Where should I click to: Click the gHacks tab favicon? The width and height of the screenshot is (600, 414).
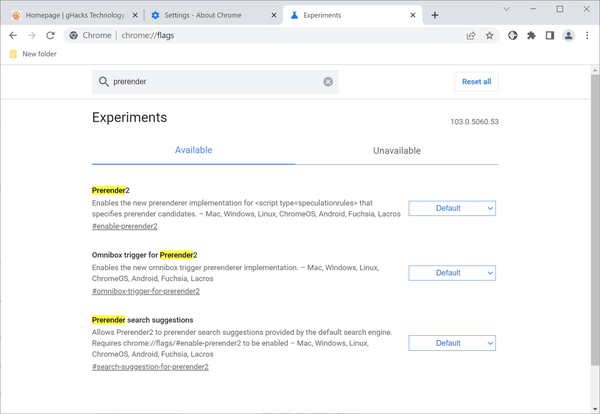tap(16, 15)
